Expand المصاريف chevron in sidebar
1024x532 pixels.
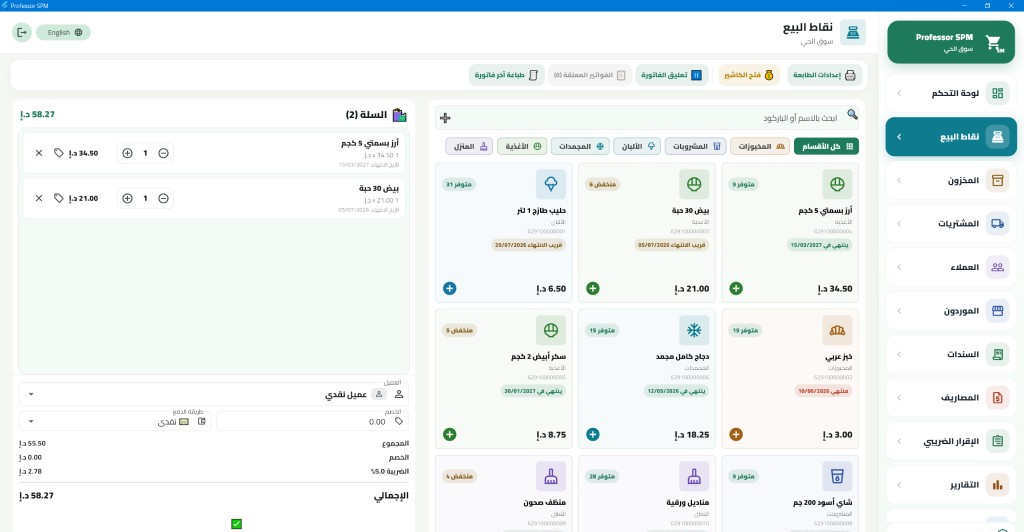[899, 398]
